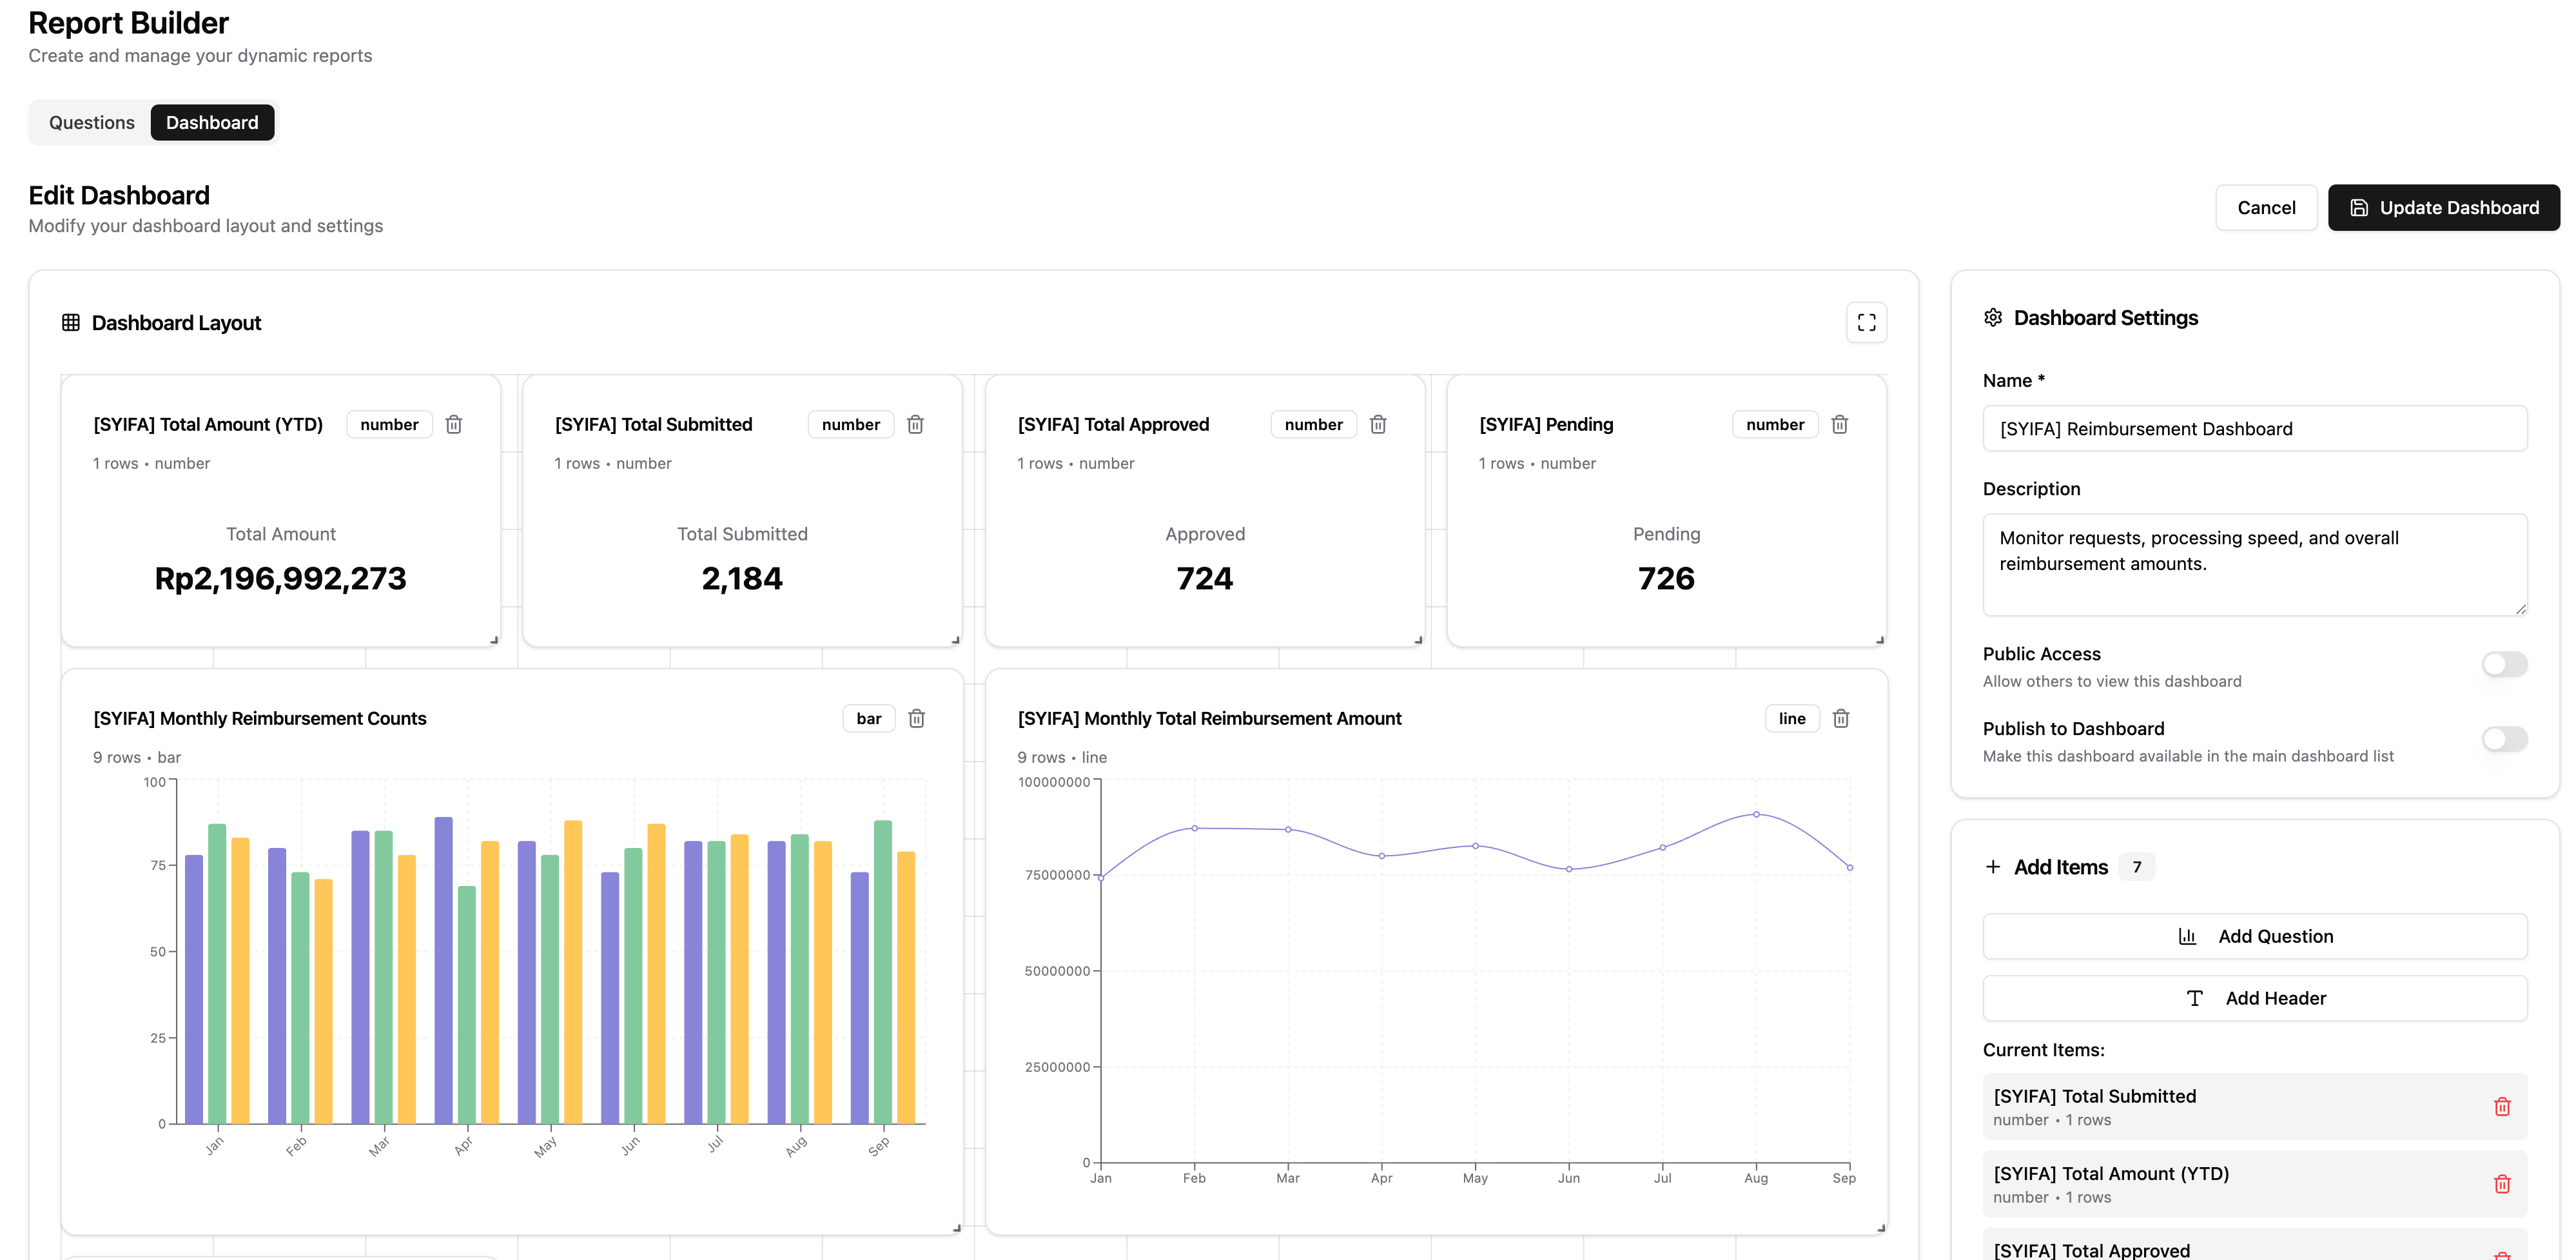Delete the Monthly Reimbursement Counts chart
This screenshot has width=2576, height=1260.
pyautogui.click(x=916, y=718)
